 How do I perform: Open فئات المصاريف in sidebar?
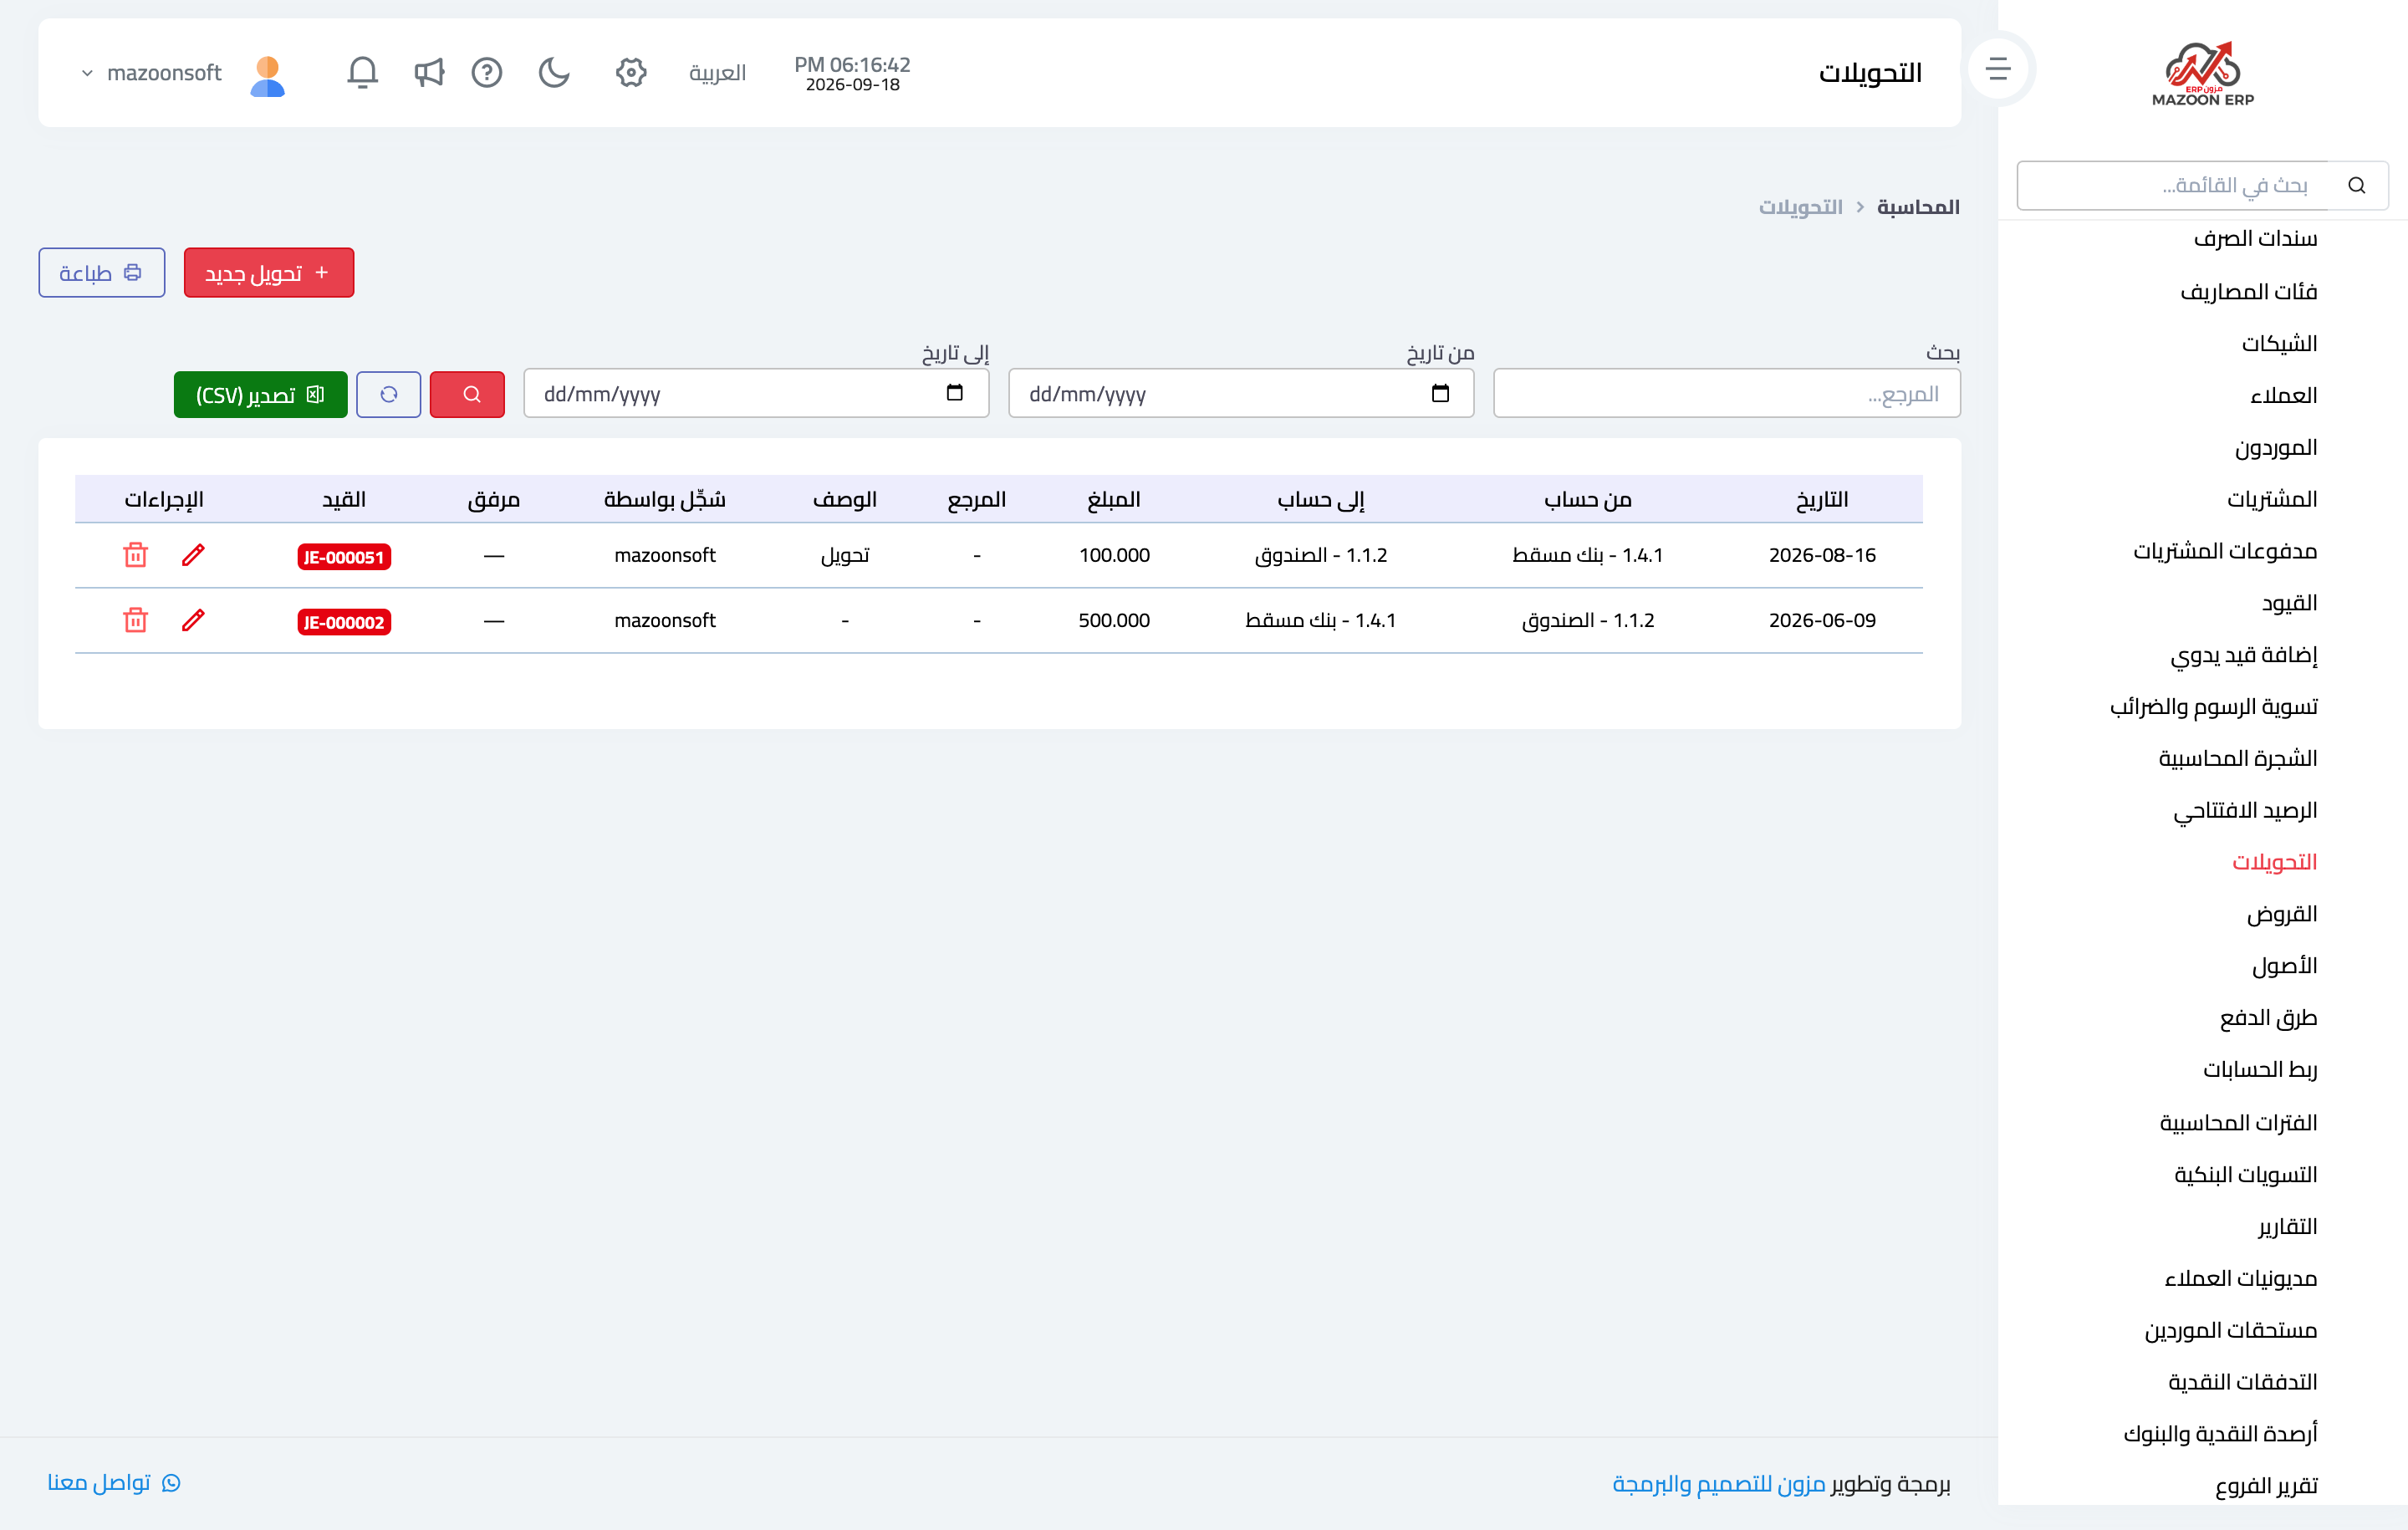[x=2248, y=291]
